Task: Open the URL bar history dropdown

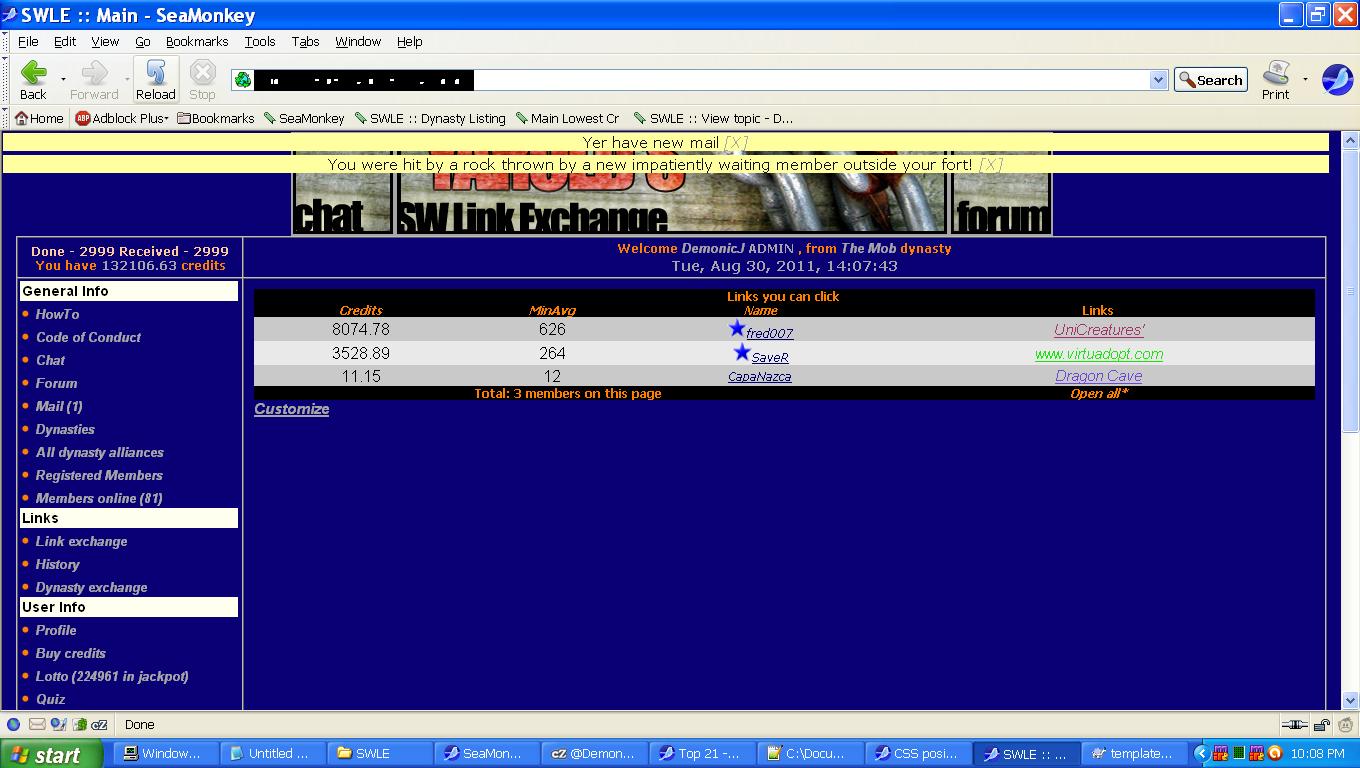Action: coord(1158,80)
